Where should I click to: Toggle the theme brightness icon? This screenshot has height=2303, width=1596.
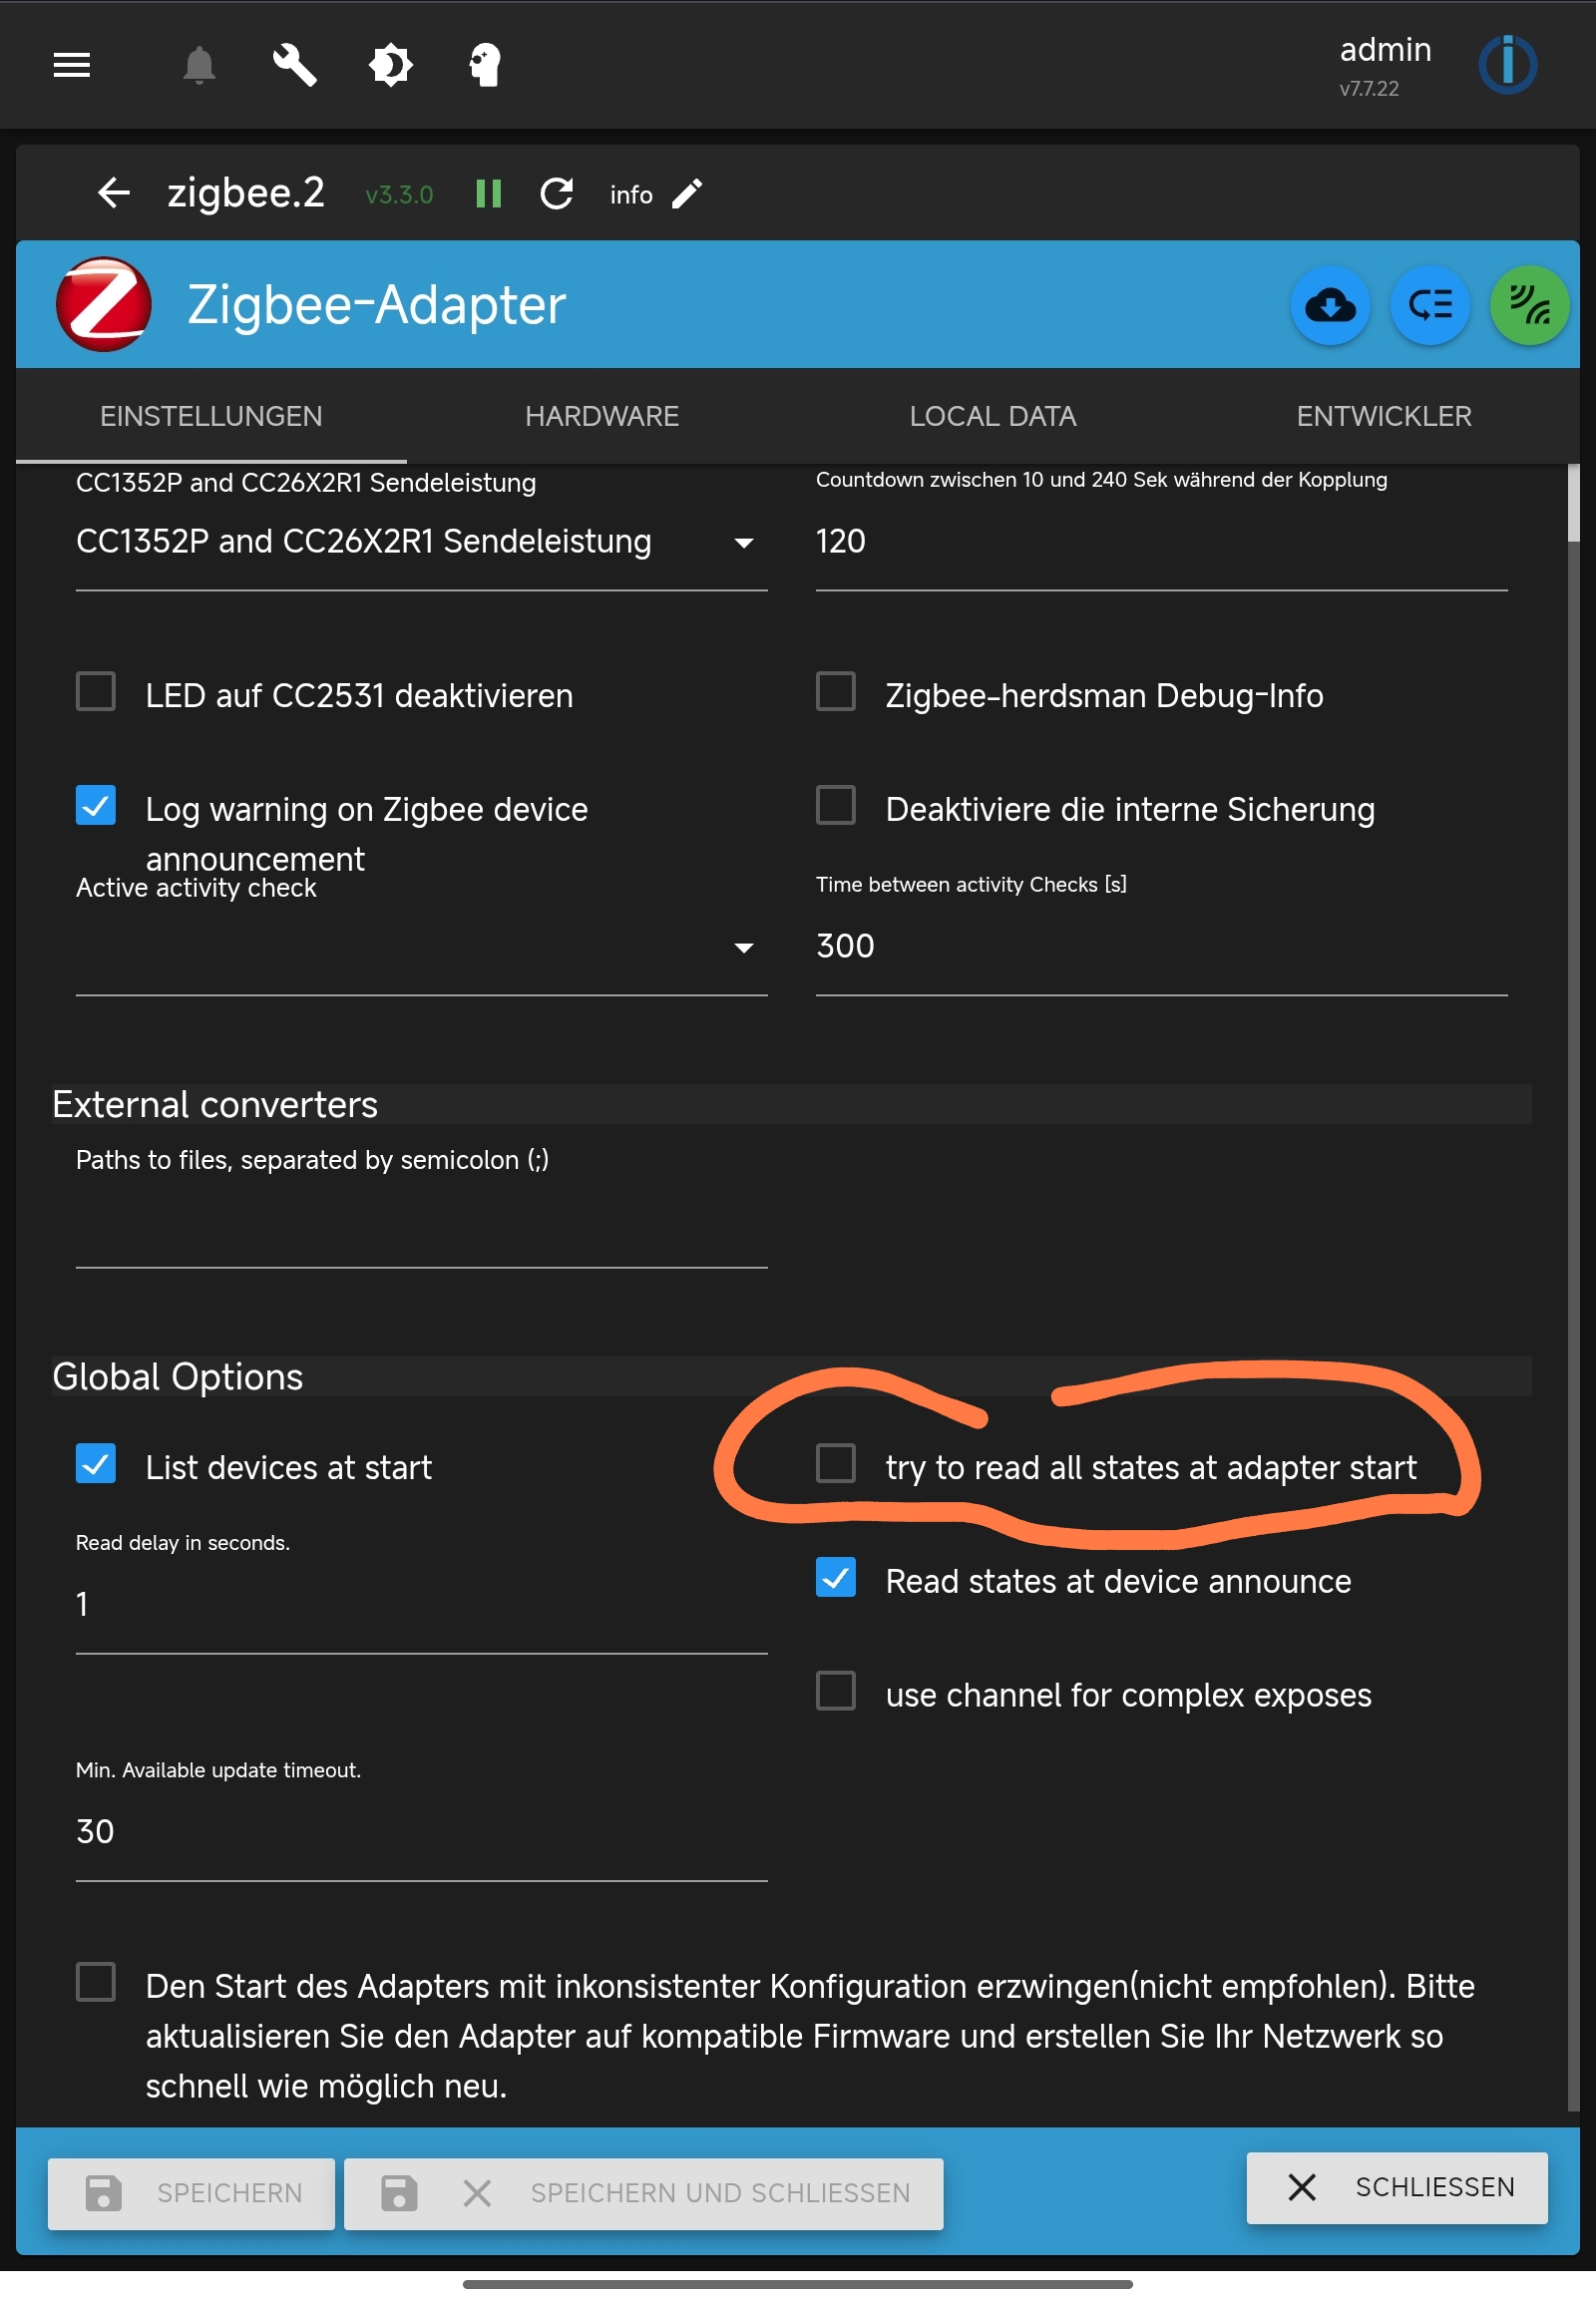click(390, 66)
